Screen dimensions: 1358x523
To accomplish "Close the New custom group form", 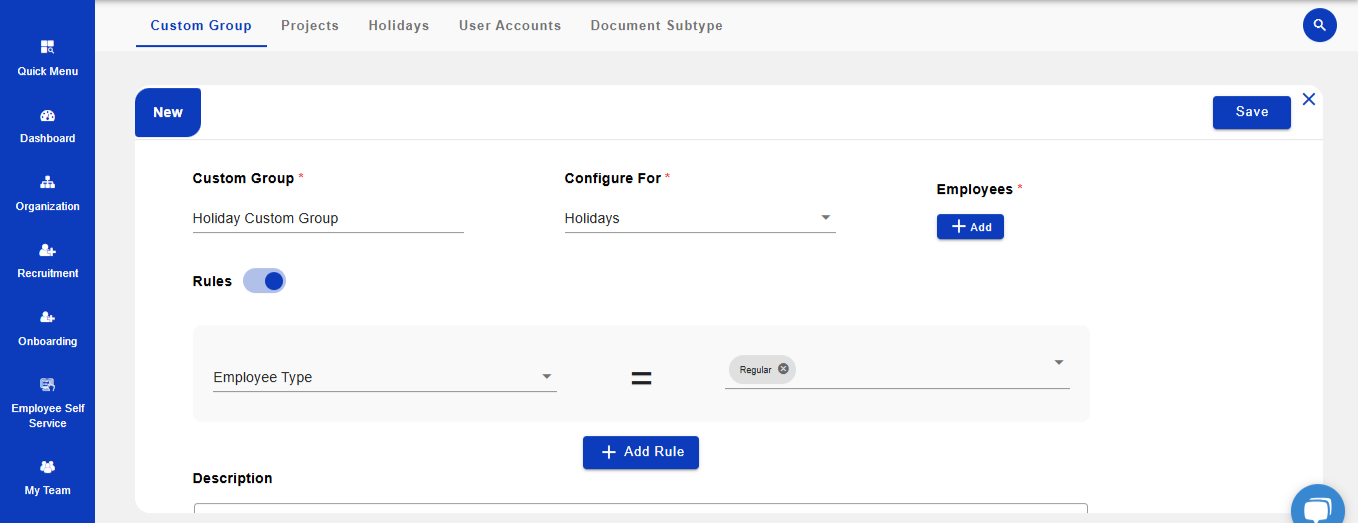I will (1308, 99).
